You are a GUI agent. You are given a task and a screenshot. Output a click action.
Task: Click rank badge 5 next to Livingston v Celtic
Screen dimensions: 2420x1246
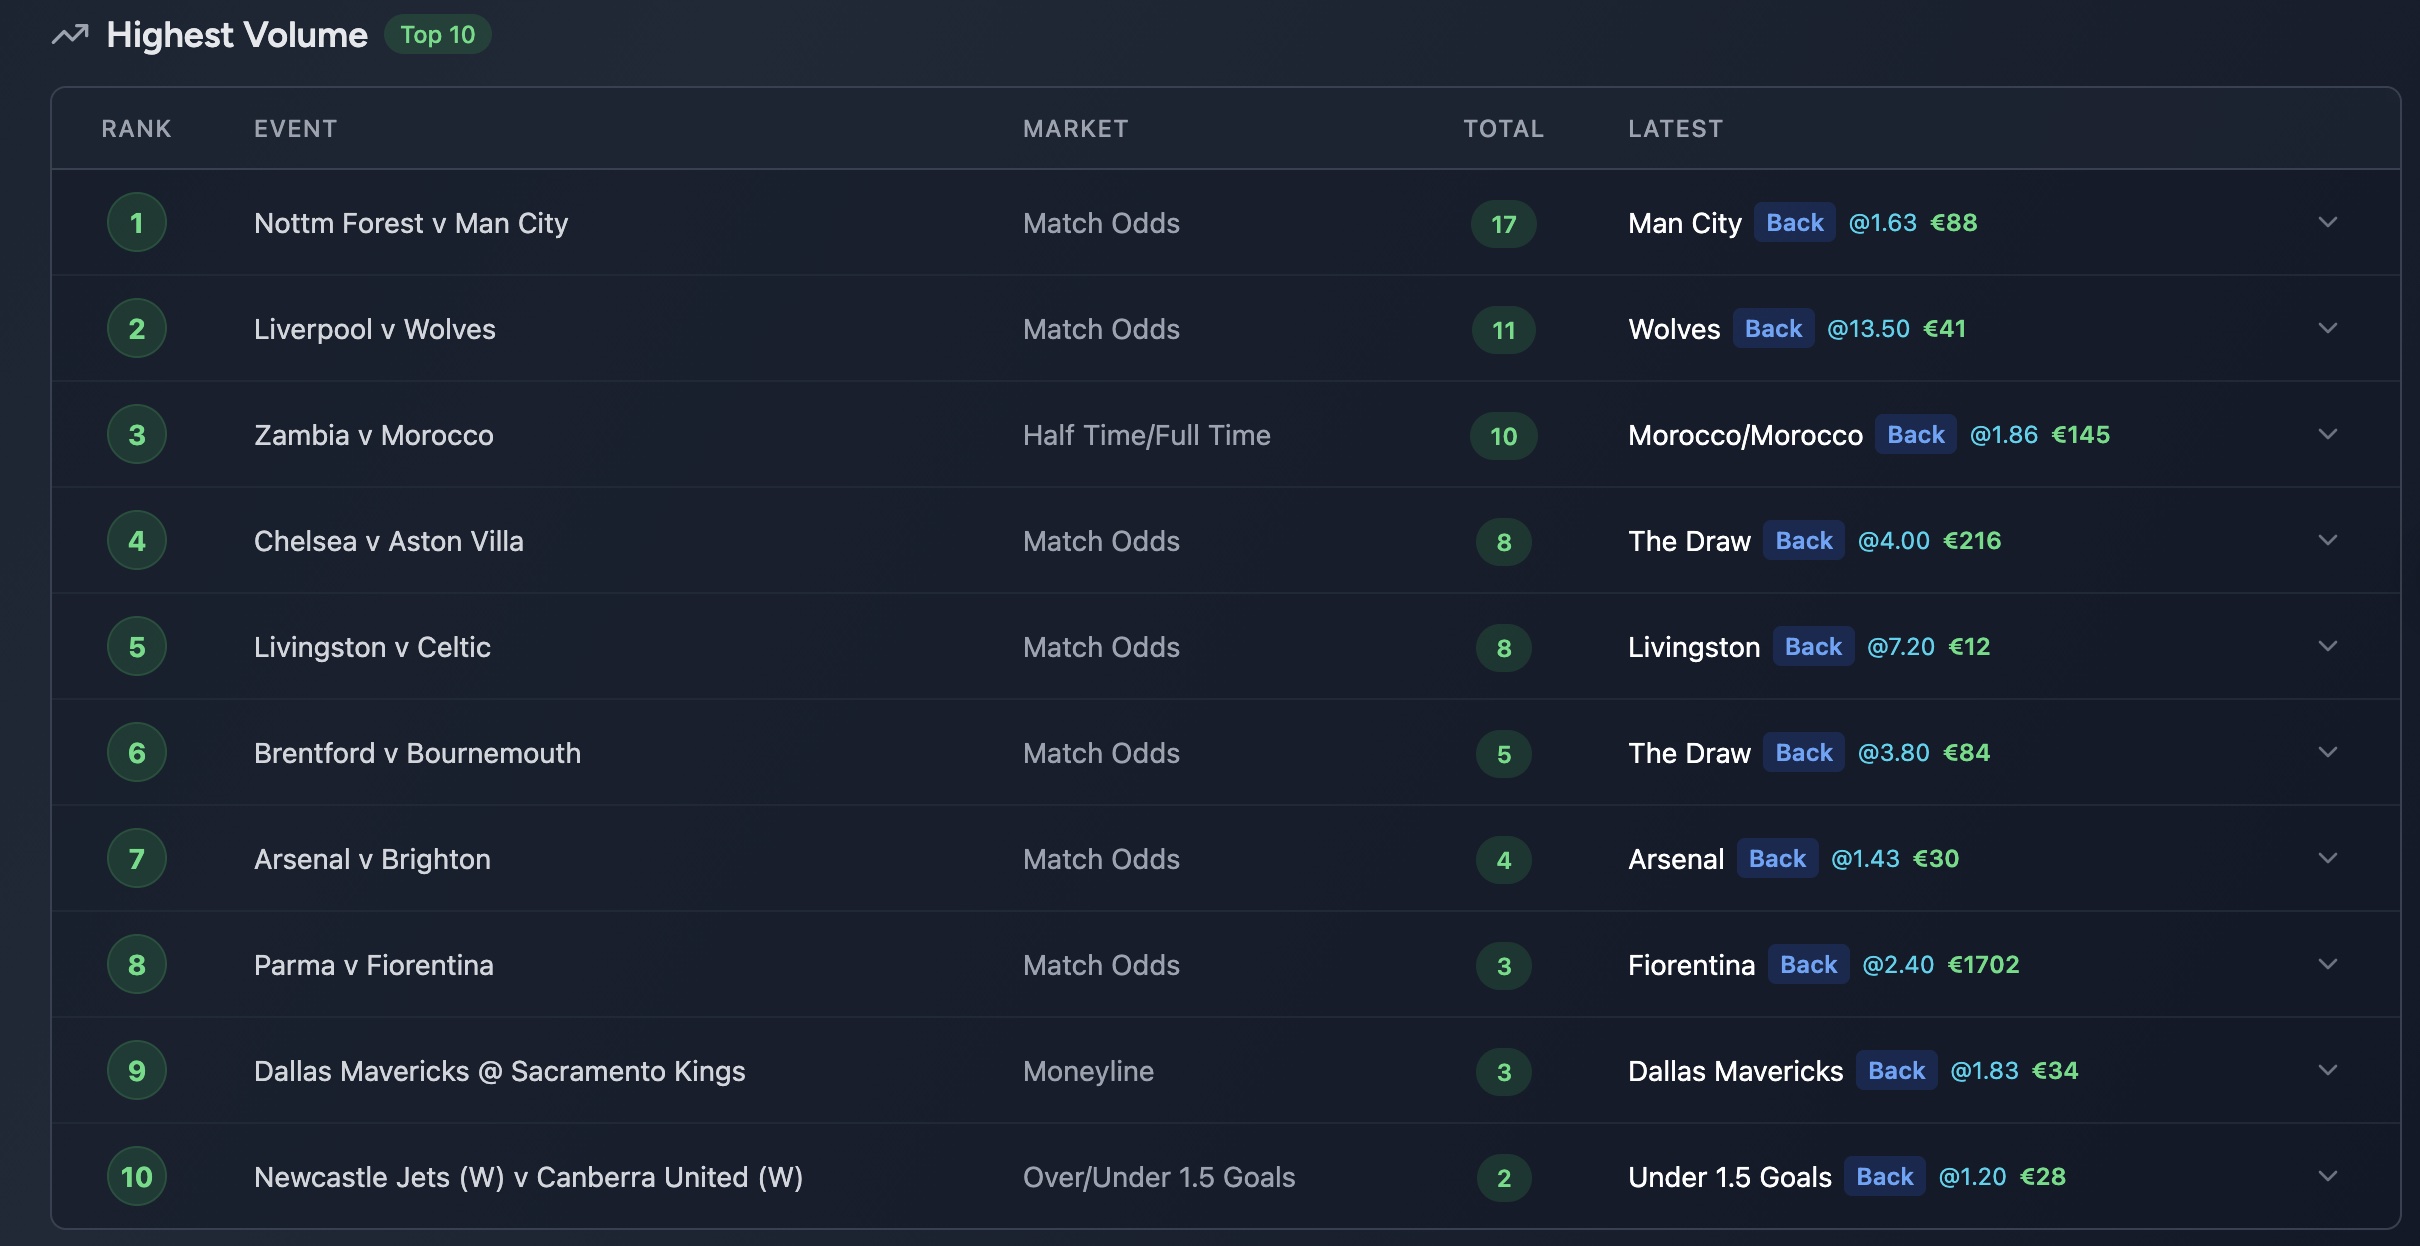pos(136,647)
